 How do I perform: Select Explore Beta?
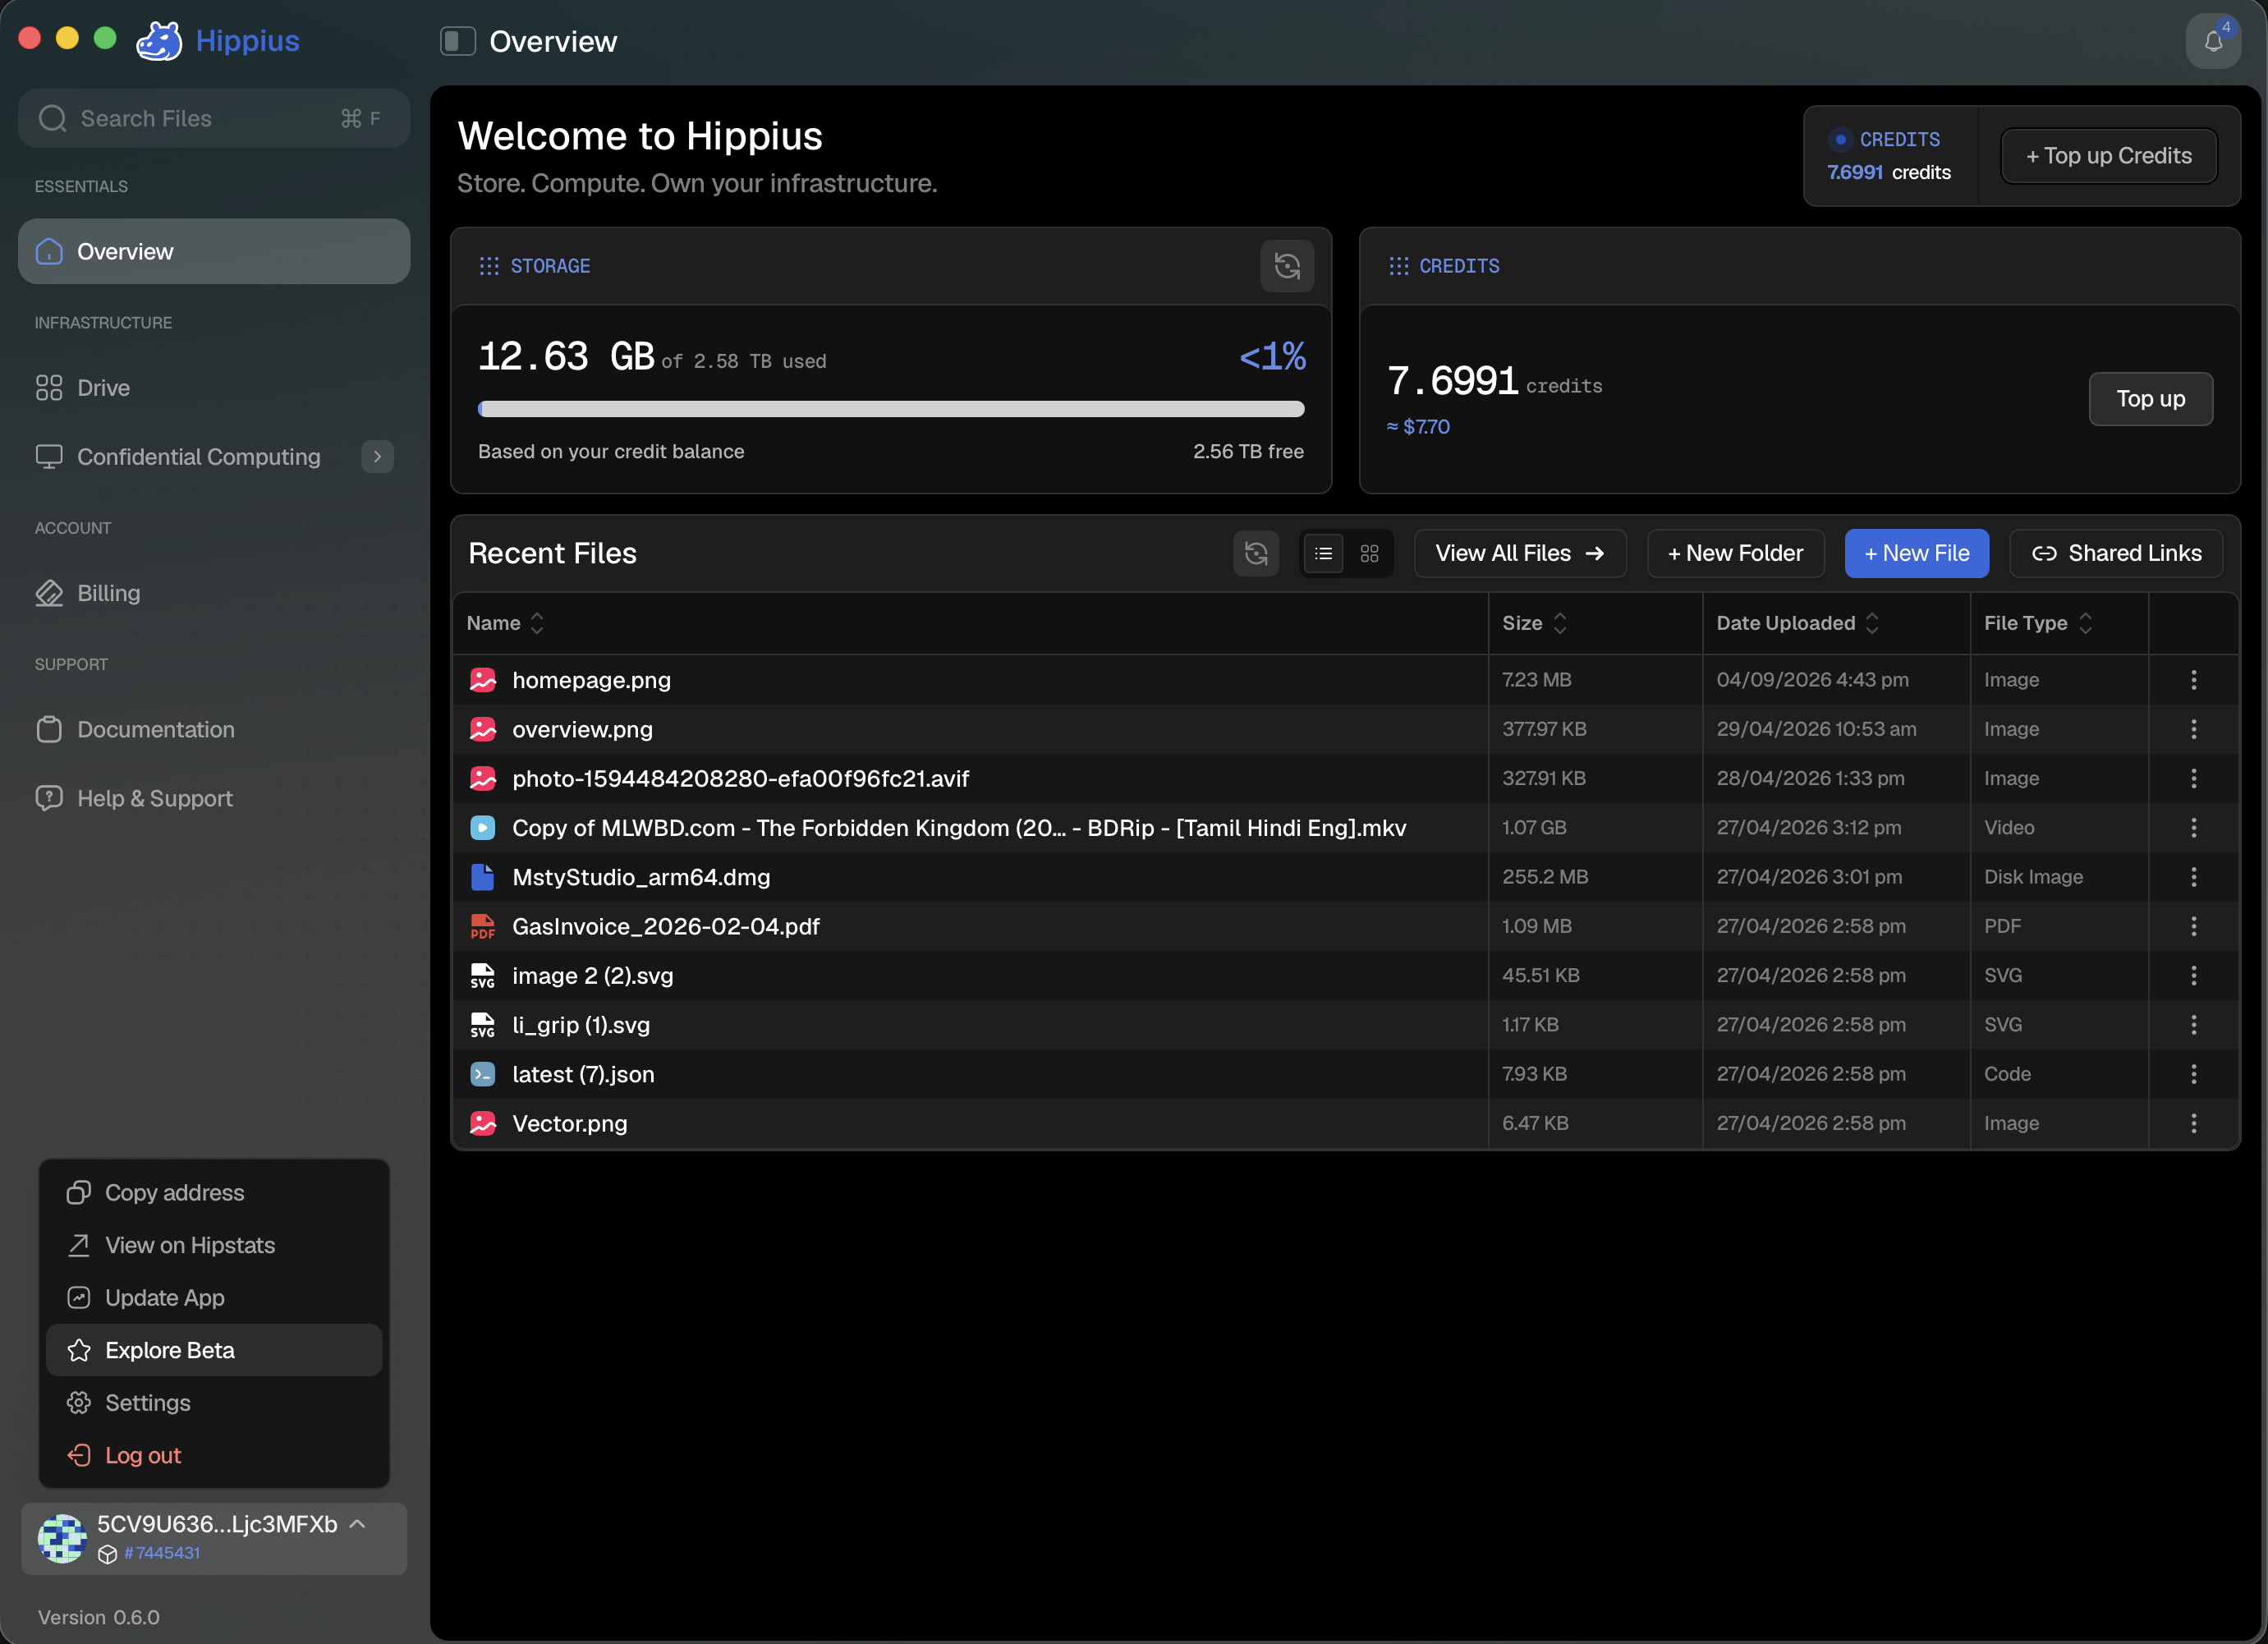click(214, 1350)
